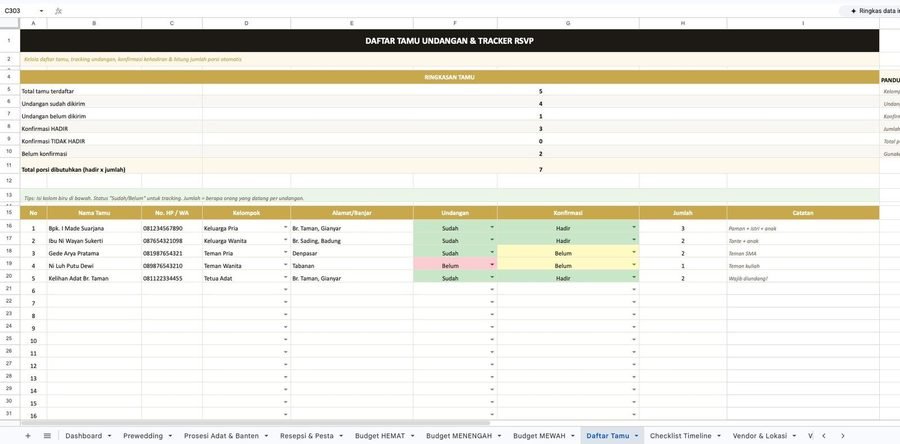Select column A header
Viewport: 900px width, 444px height.
tap(33, 23)
